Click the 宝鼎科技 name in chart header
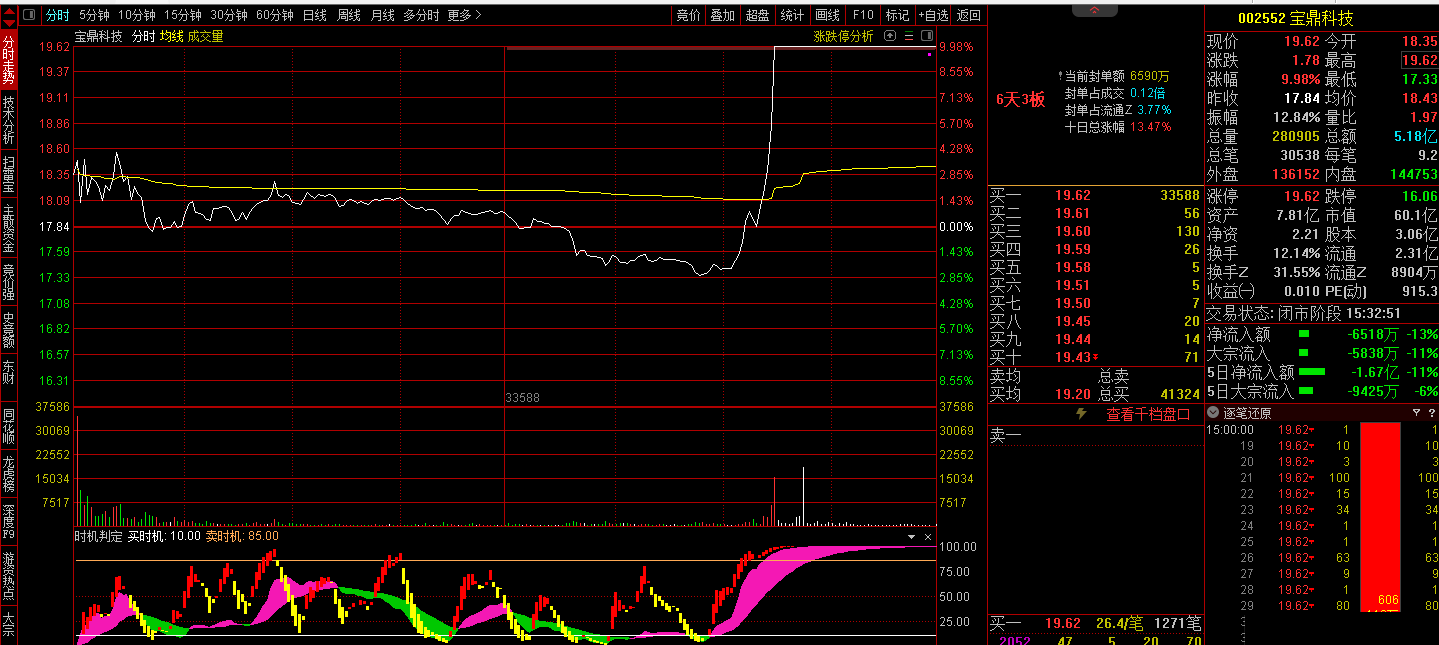The height and width of the screenshot is (645, 1439). (99, 36)
